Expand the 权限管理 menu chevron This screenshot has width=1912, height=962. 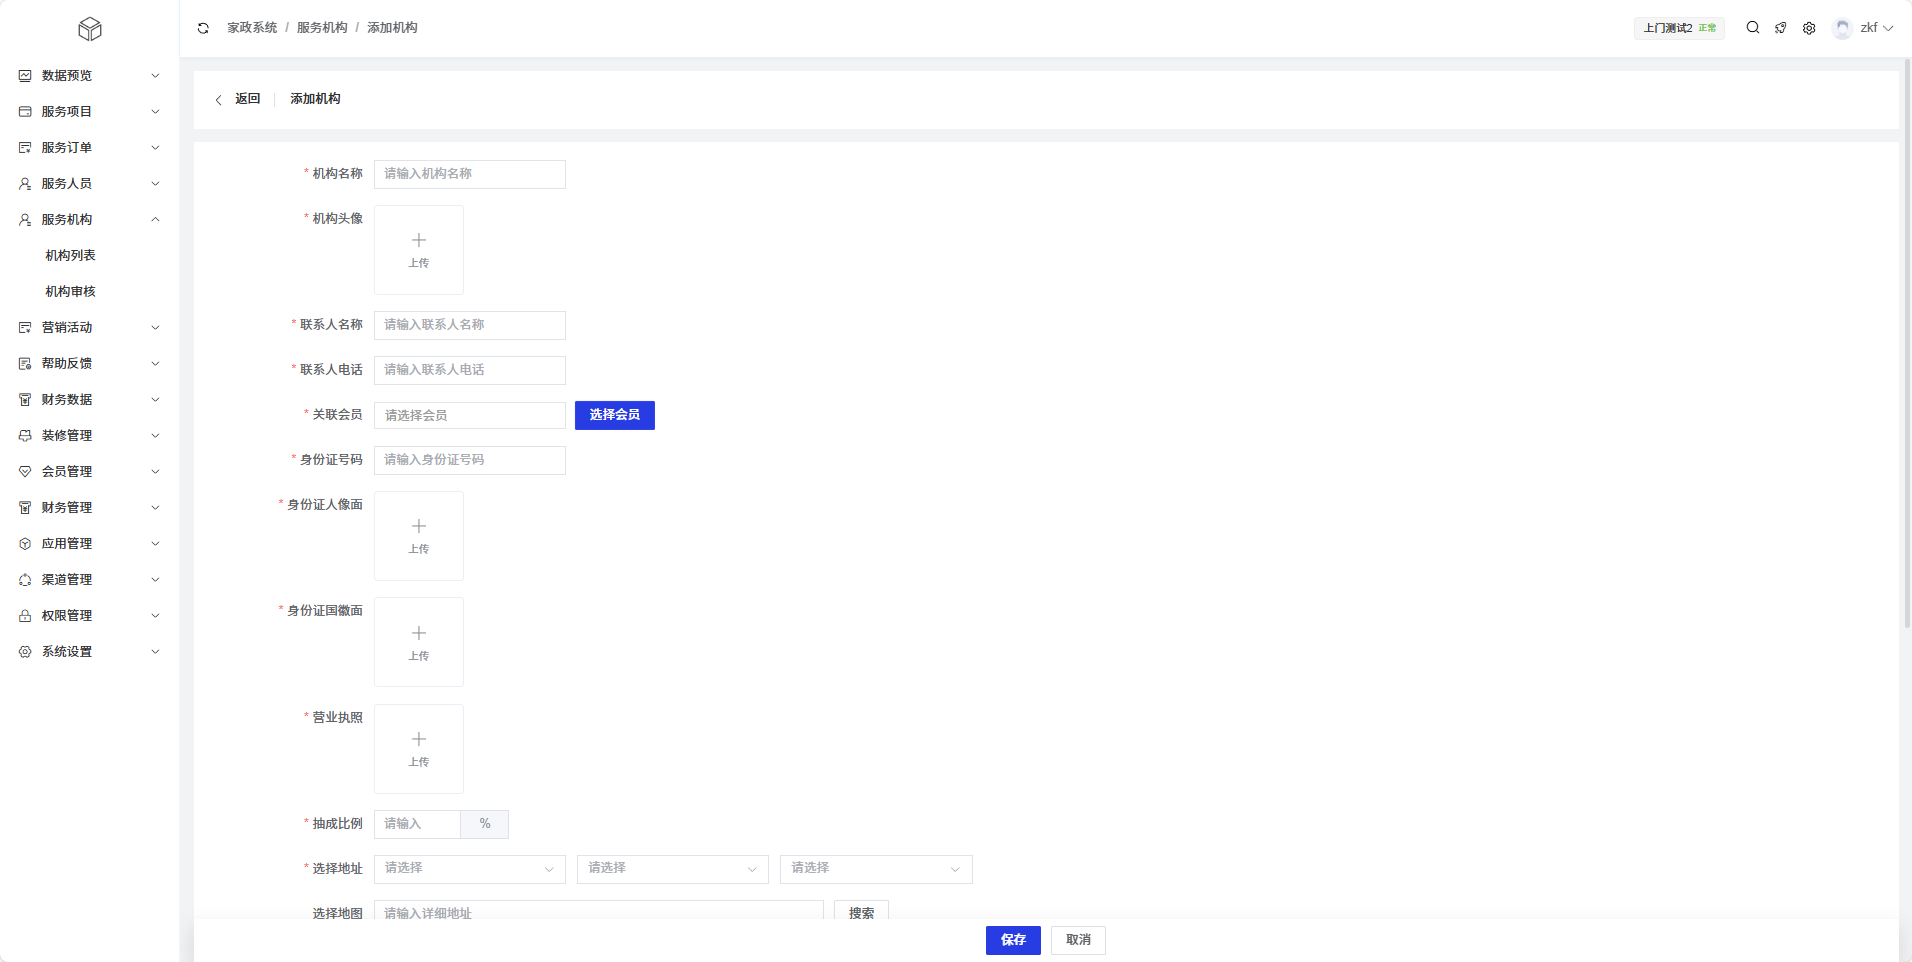point(155,616)
